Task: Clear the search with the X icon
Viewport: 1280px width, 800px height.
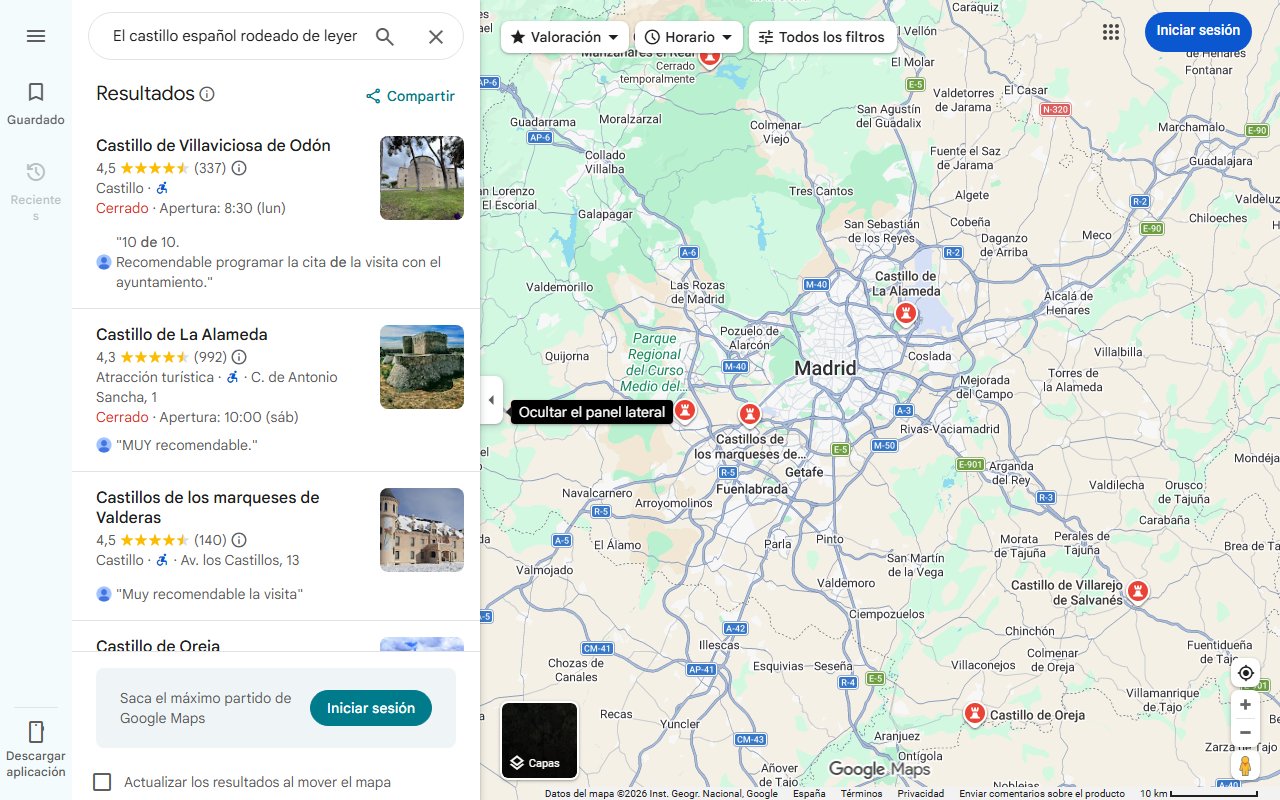Action: [436, 36]
